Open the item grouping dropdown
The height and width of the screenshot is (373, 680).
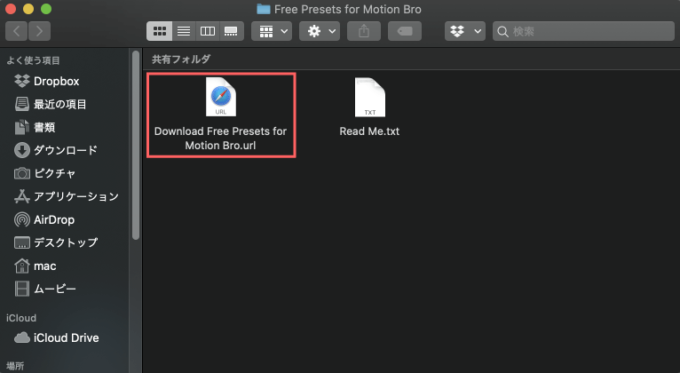click(x=271, y=31)
